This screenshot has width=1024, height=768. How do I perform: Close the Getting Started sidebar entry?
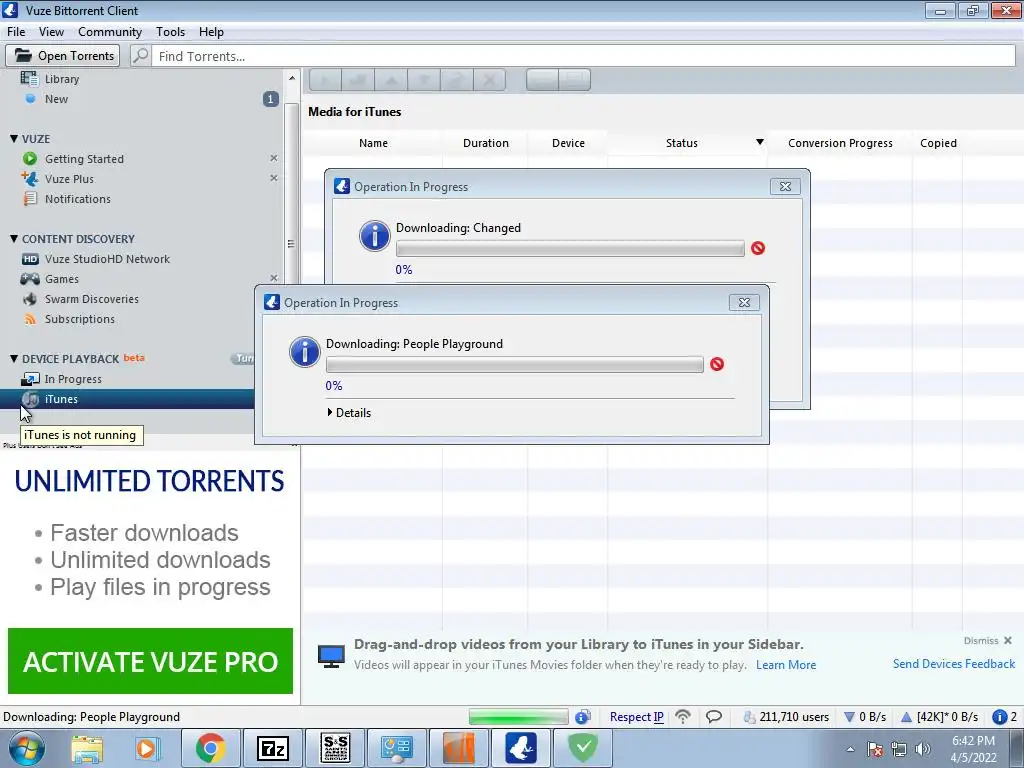tap(274, 158)
